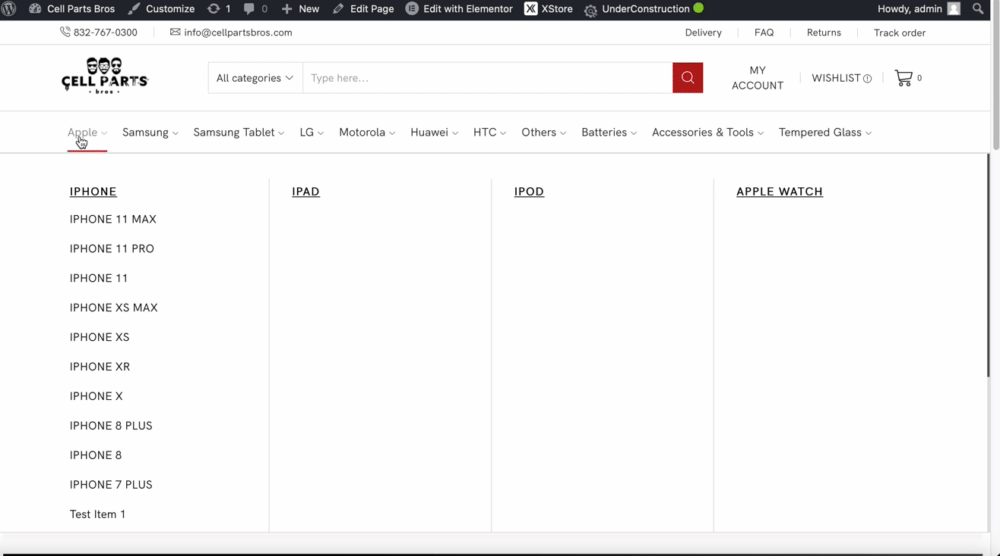Open Howdy, admin account menu

point(918,9)
